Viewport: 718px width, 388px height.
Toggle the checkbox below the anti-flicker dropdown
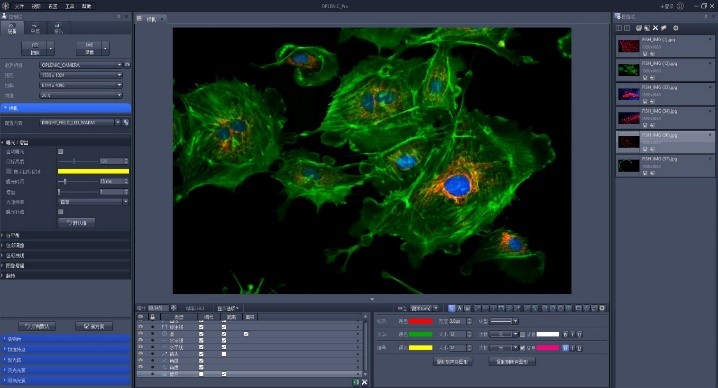pos(60,212)
